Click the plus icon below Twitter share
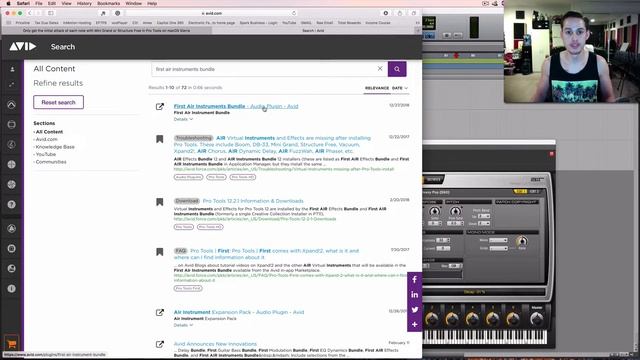Image resolution: width=640 pixels, height=360 pixels. pyautogui.click(x=414, y=324)
